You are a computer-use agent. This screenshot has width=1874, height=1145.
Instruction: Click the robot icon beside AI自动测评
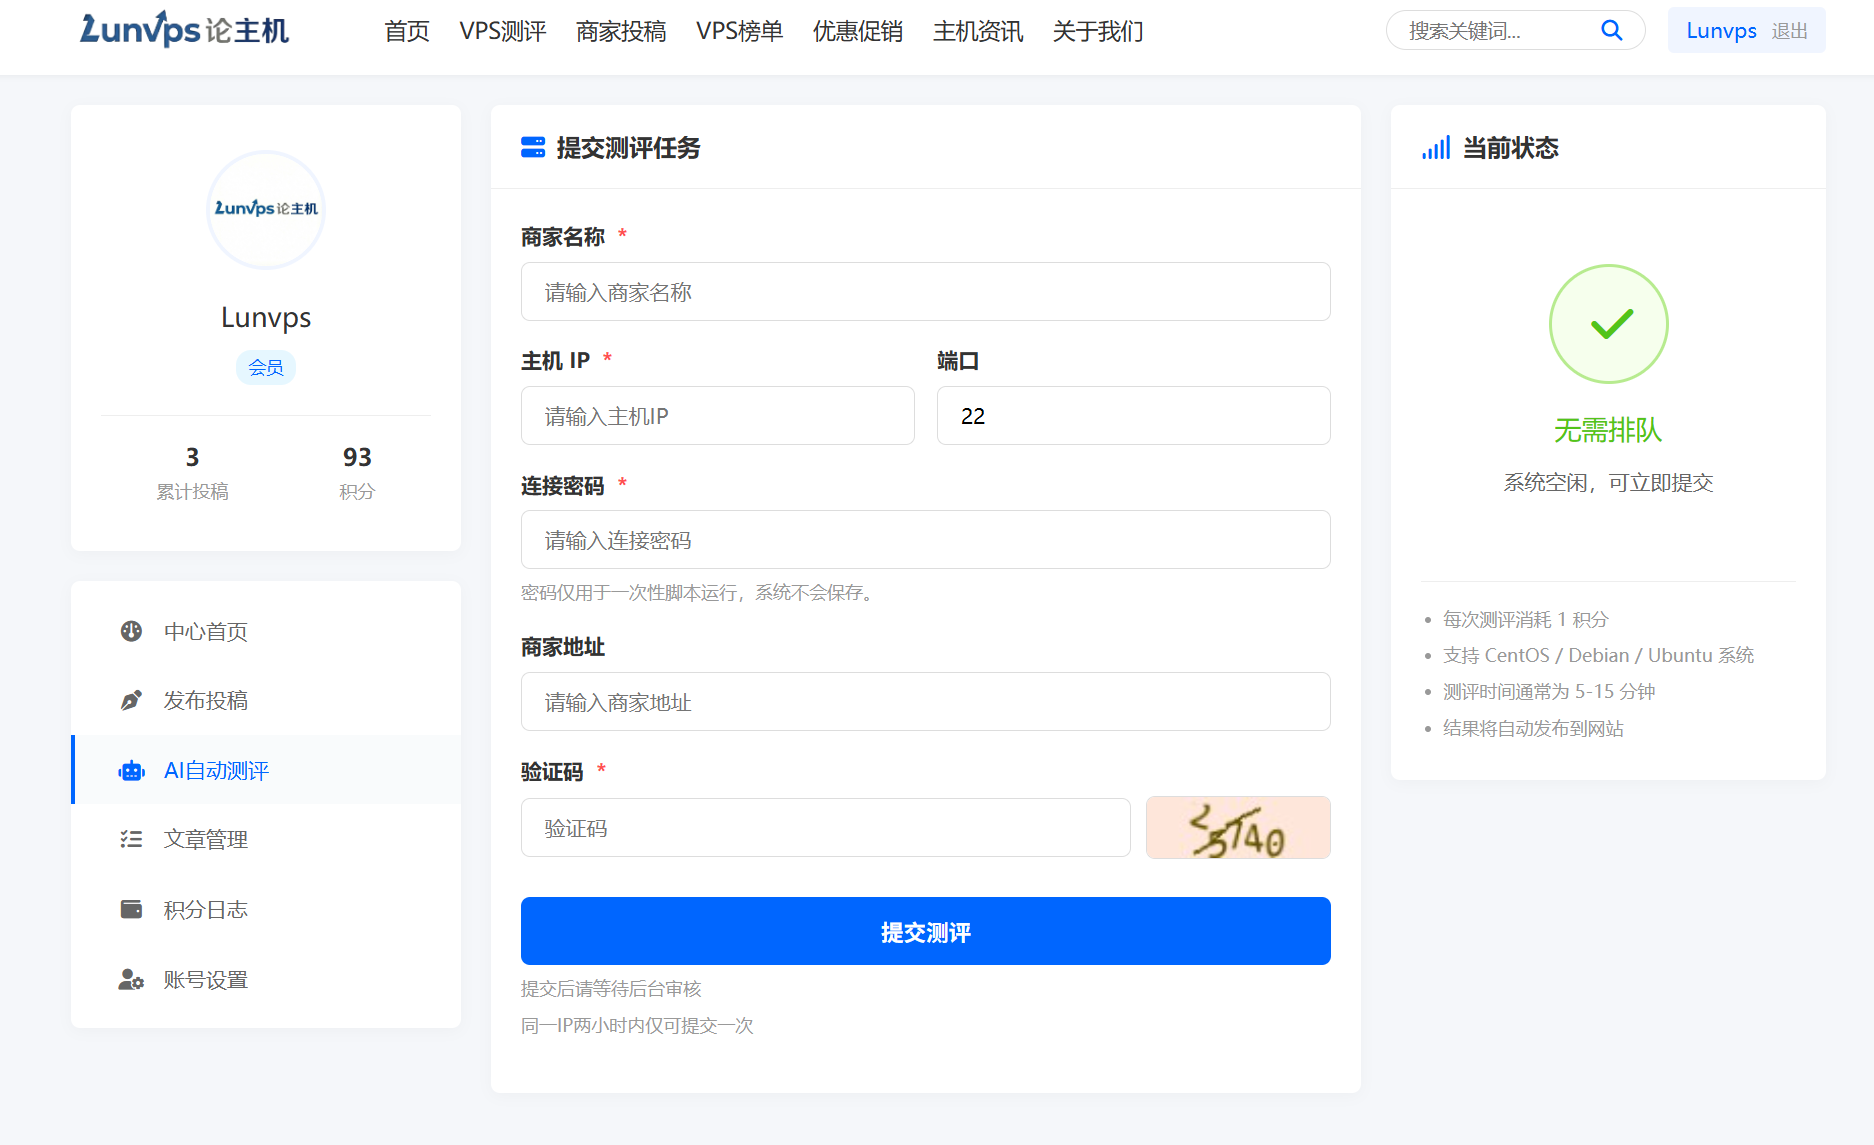click(x=131, y=770)
